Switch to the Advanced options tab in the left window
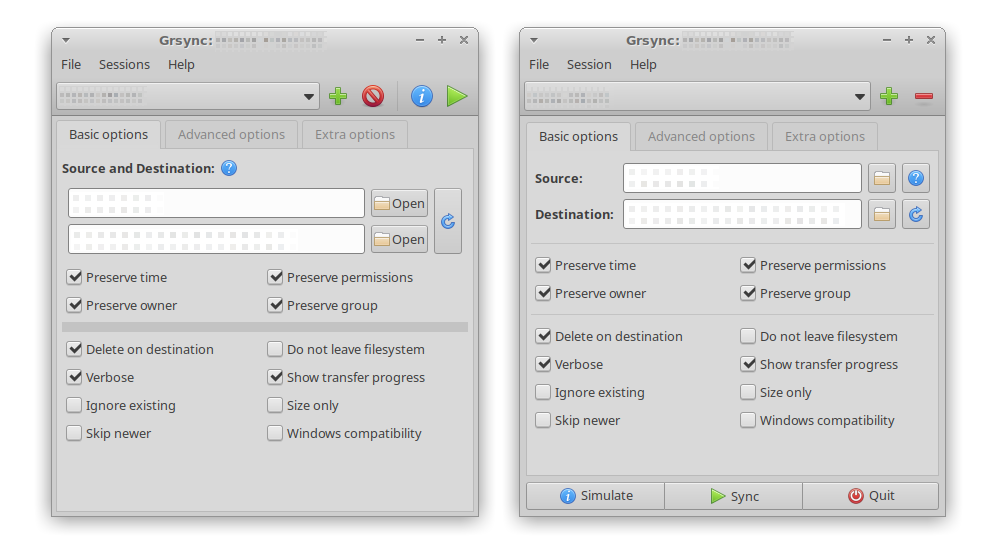This screenshot has height=546, width=997. click(231, 135)
